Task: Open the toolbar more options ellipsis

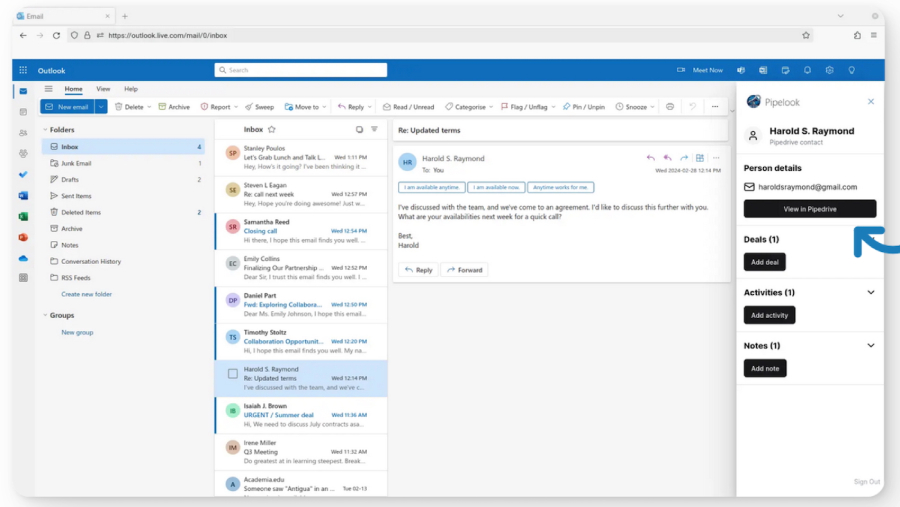Action: click(x=715, y=107)
